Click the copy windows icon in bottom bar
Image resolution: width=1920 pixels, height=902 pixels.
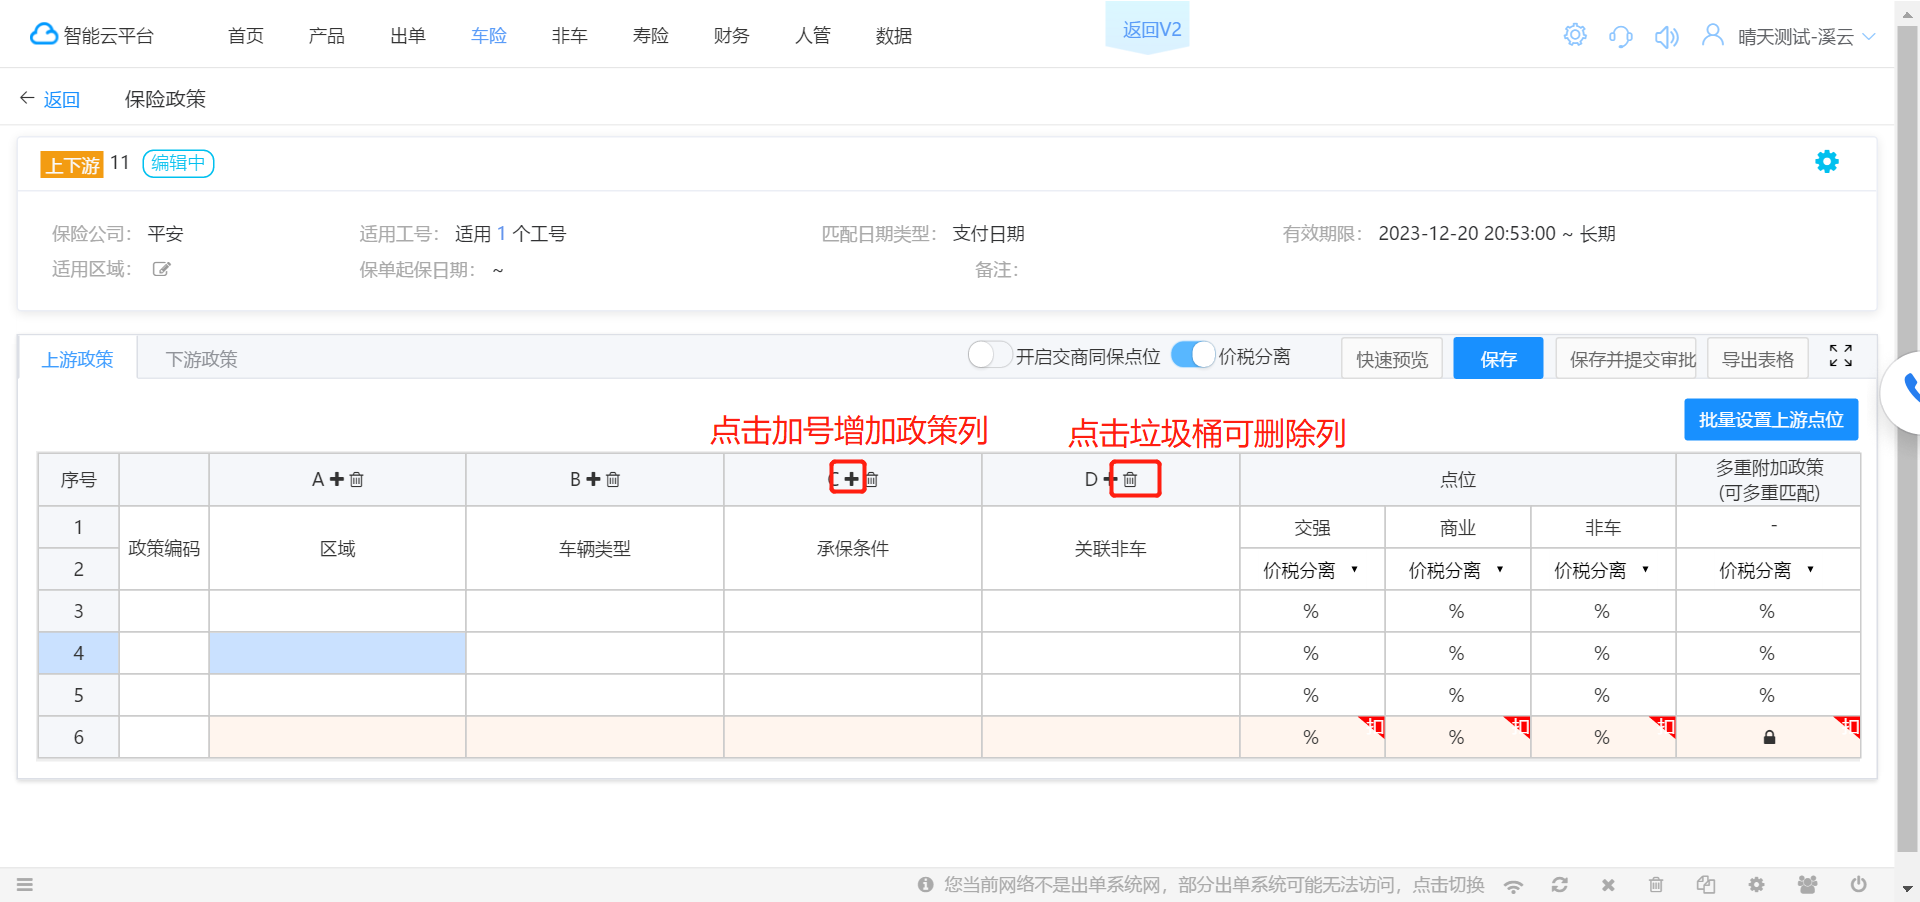1706,885
